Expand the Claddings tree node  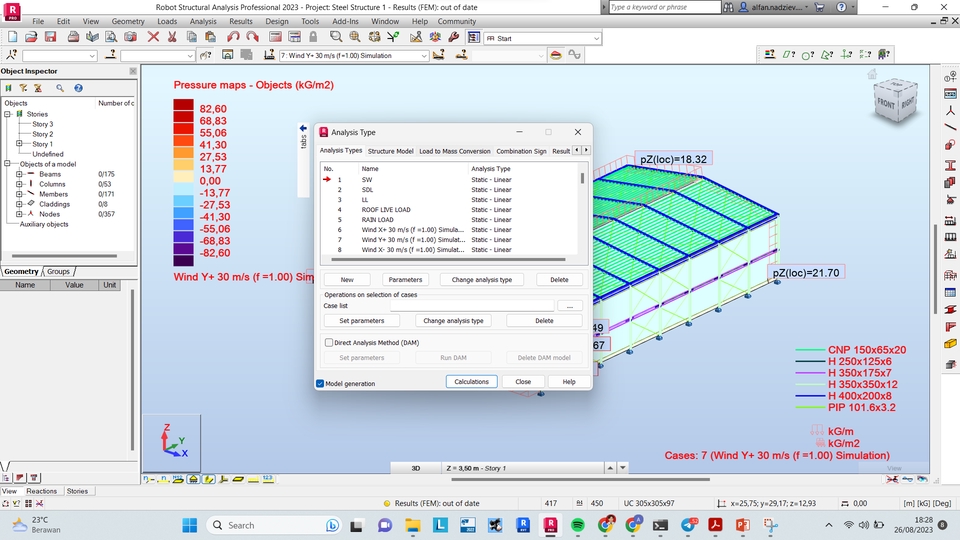(19, 204)
